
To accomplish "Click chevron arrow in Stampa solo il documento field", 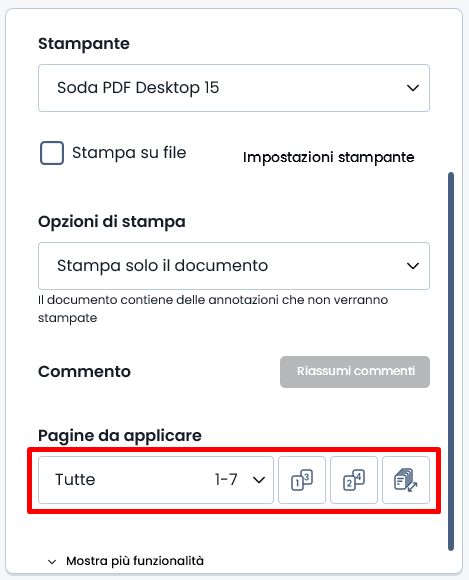I will pyautogui.click(x=413, y=266).
